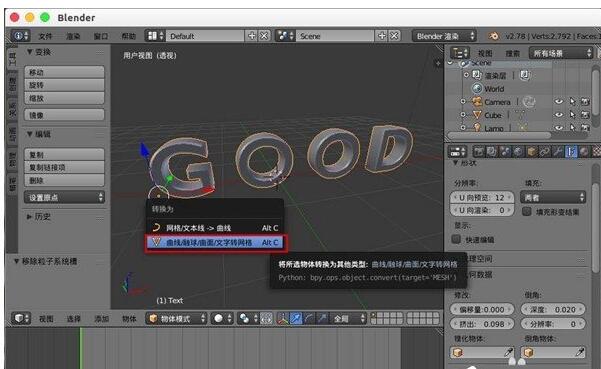Image resolution: width=601 pixels, height=369 pixels.
Task: Delete the Default screen layout
Action: [x=264, y=36]
